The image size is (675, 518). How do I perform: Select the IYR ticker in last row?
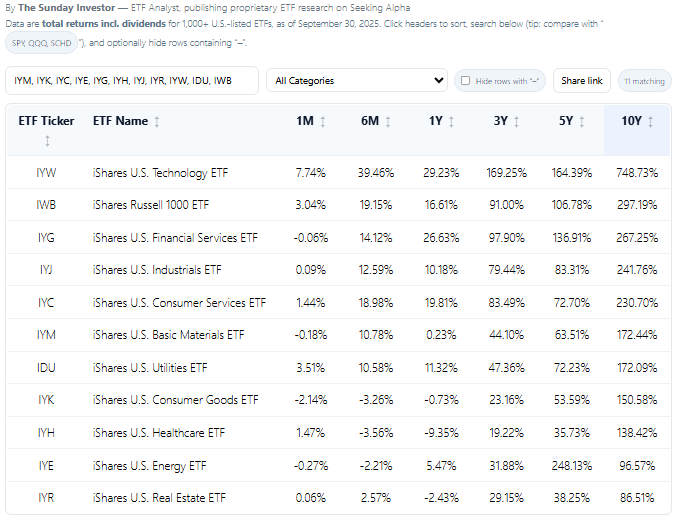click(x=47, y=498)
